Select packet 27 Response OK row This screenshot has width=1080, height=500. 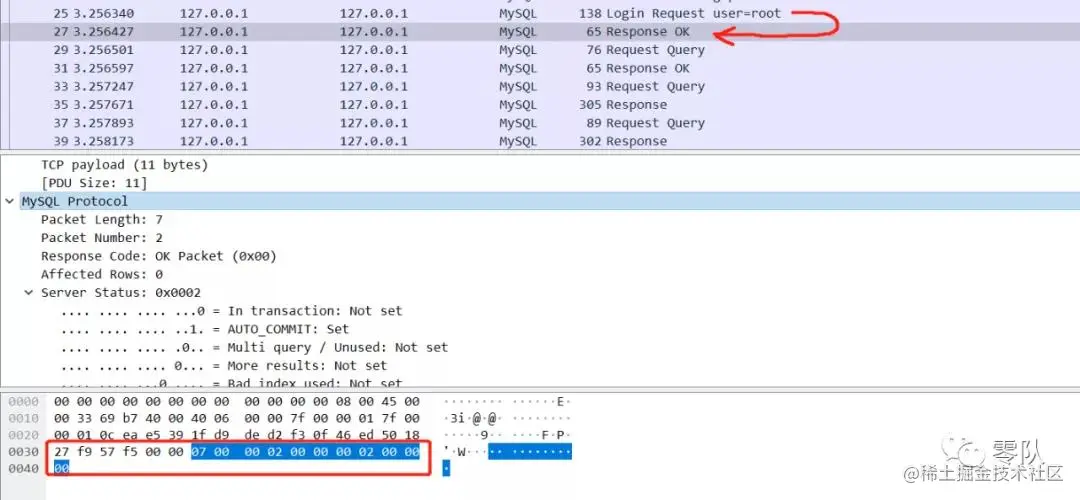pyautogui.click(x=540, y=32)
